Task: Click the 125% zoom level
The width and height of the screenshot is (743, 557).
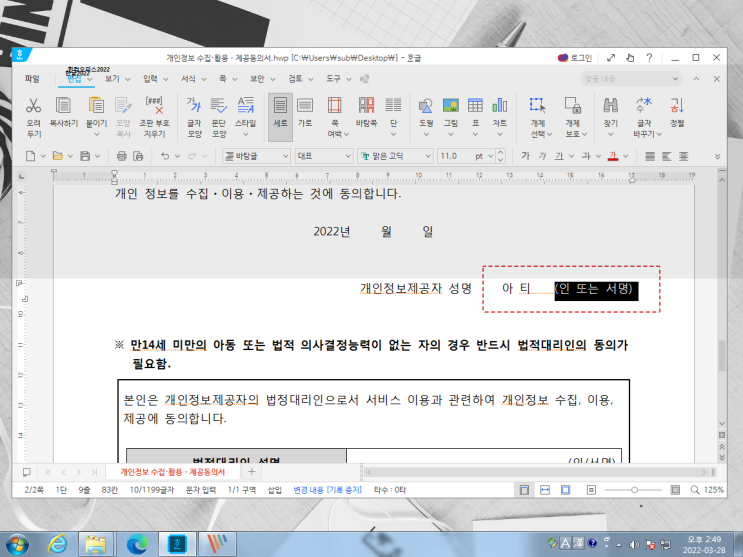Action: pos(714,490)
